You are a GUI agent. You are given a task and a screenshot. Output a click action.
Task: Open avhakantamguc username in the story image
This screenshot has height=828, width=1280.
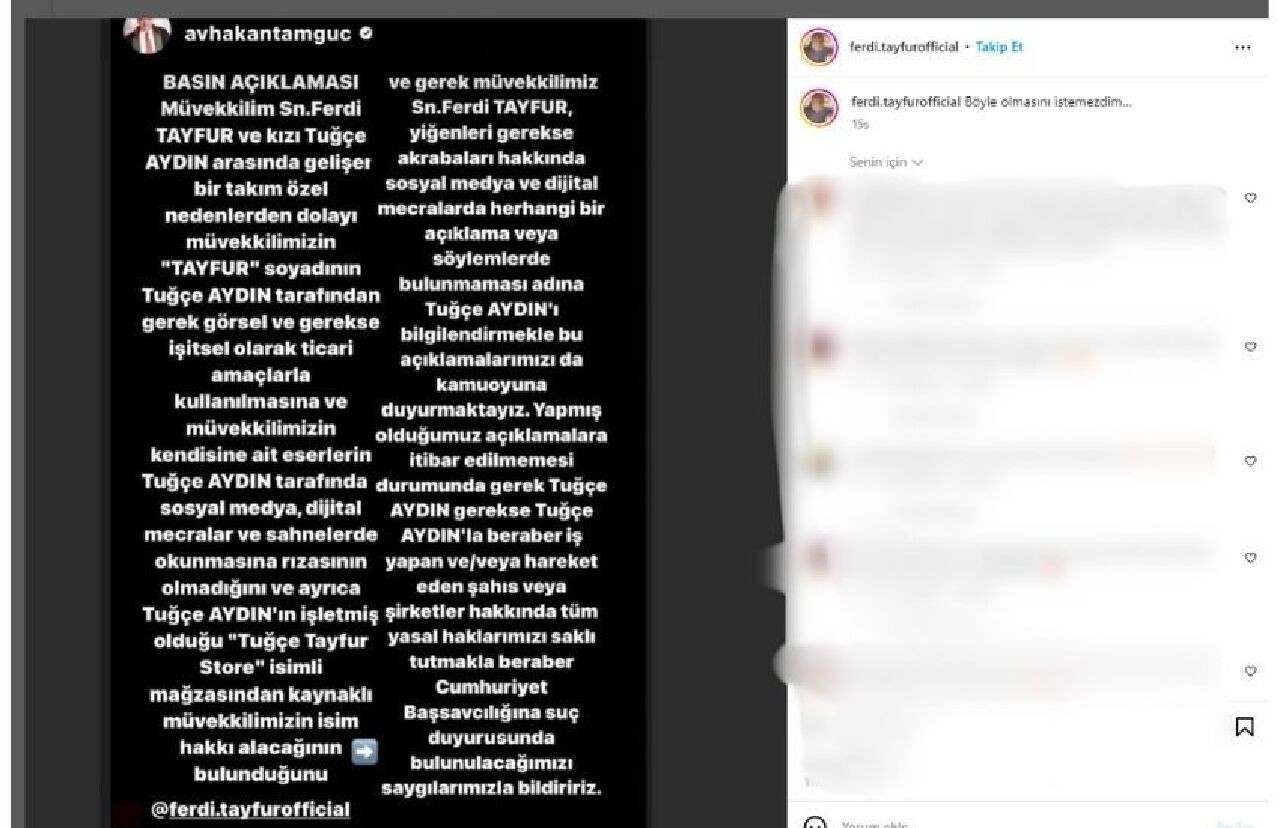[267, 33]
